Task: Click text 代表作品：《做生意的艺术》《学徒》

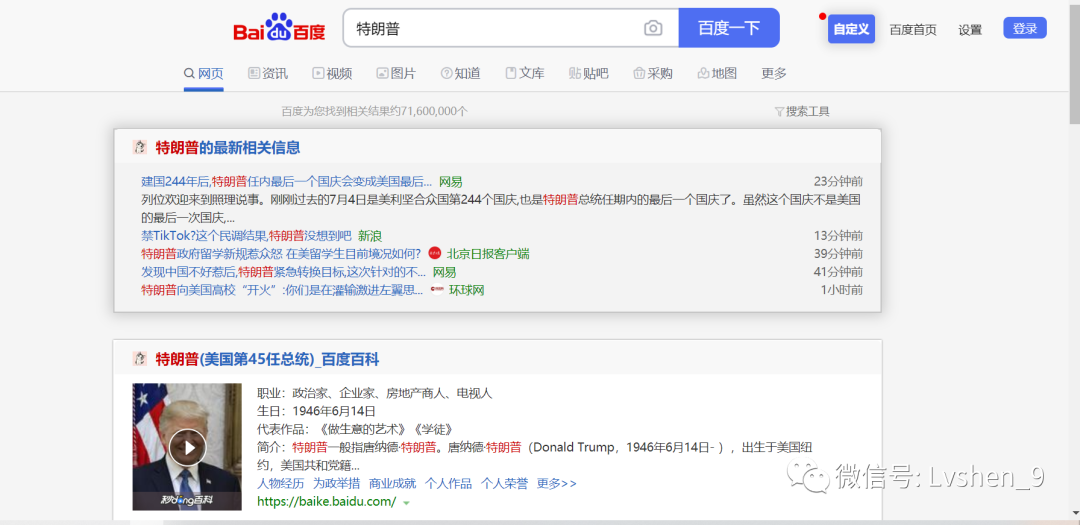Action: pyautogui.click(x=355, y=429)
